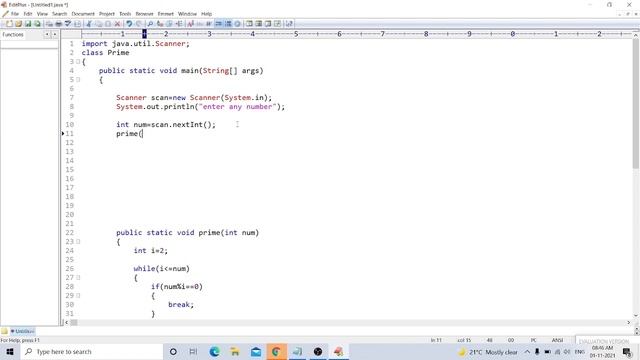
Task: Open the weather widget '21°C Mostly clear'
Action: [x=488, y=352]
